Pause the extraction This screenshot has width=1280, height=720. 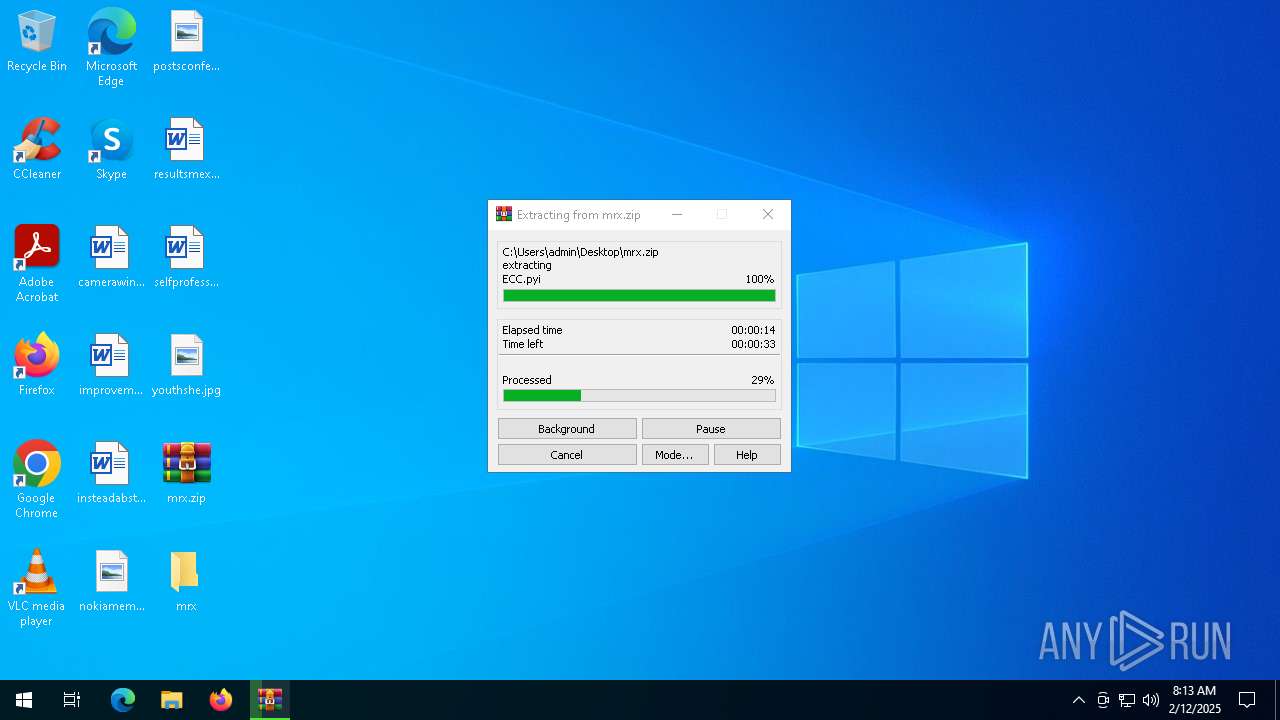(711, 429)
